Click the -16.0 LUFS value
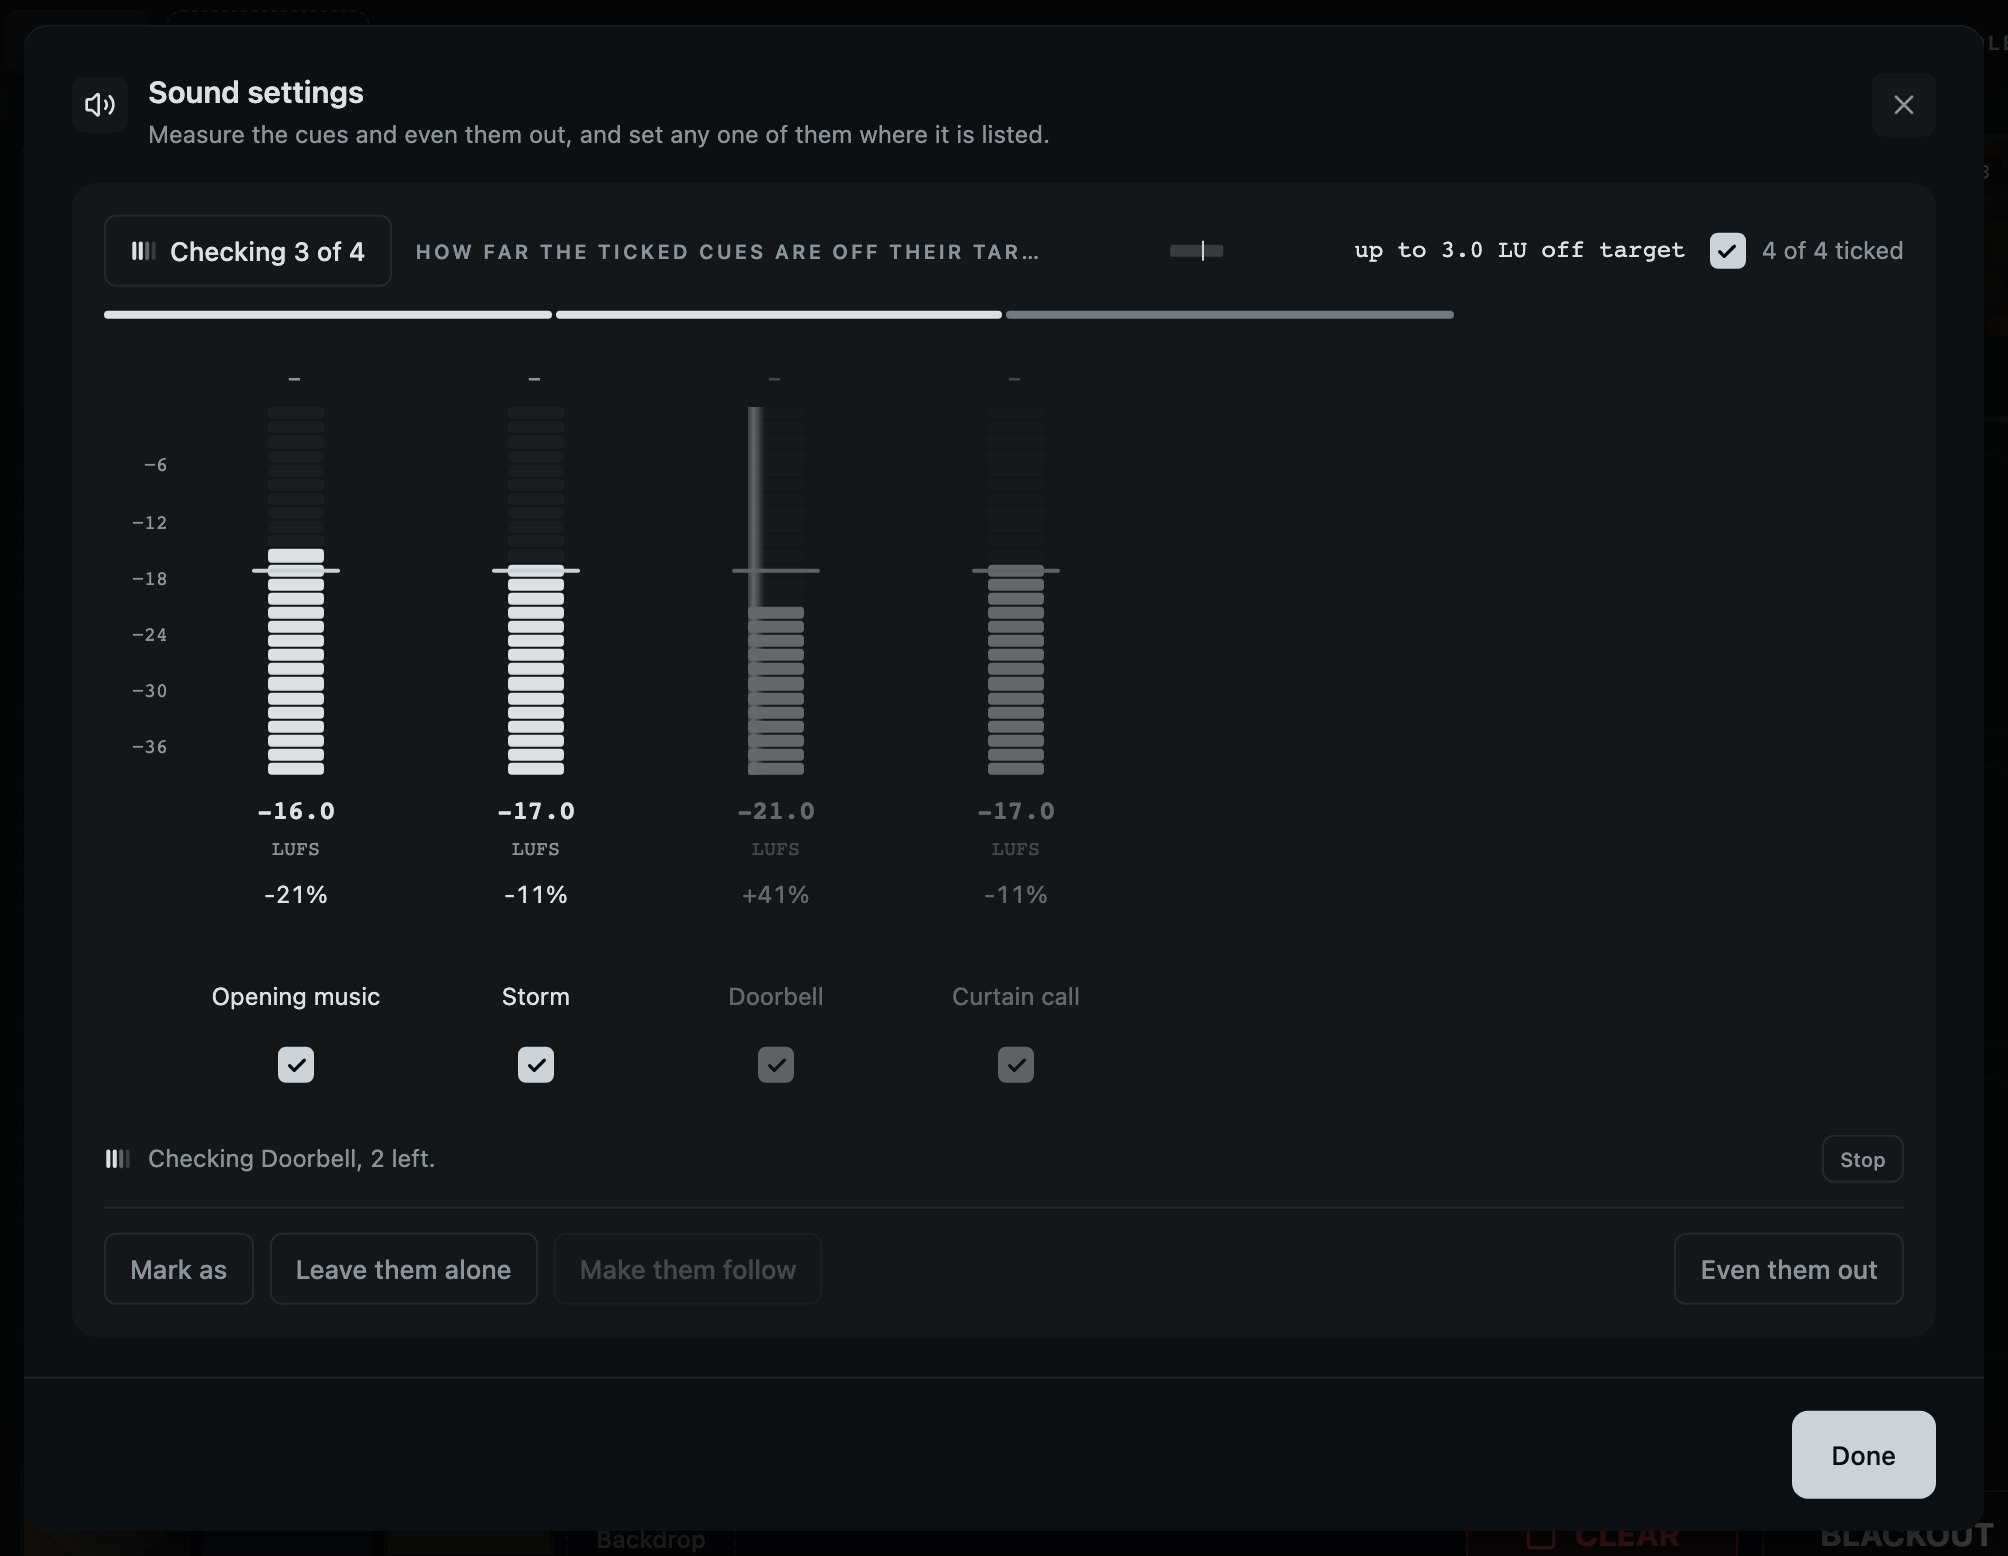 (296, 811)
